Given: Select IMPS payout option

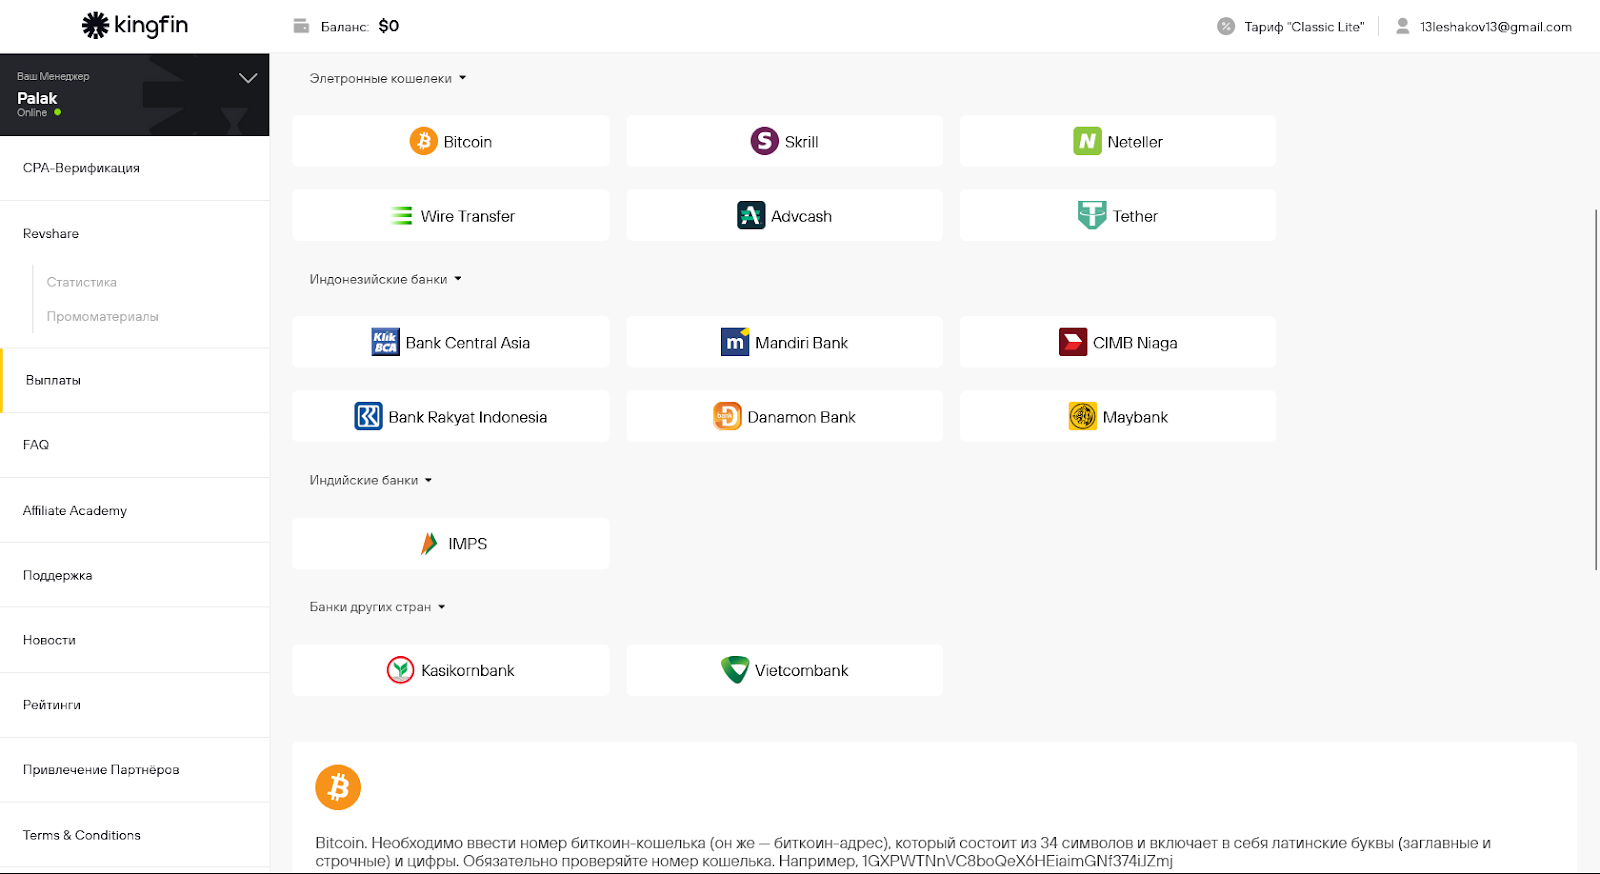Looking at the screenshot, I should 451,543.
